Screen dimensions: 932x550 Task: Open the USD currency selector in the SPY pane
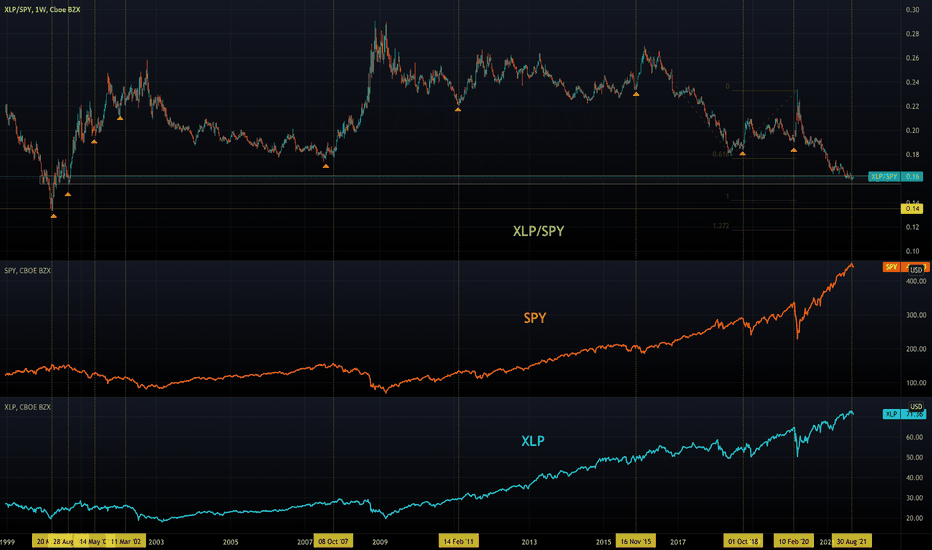tap(916, 270)
